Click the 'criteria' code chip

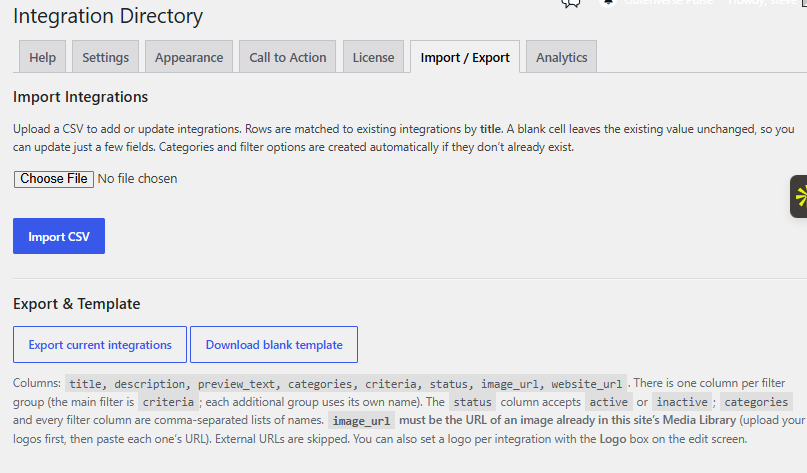pos(168,402)
